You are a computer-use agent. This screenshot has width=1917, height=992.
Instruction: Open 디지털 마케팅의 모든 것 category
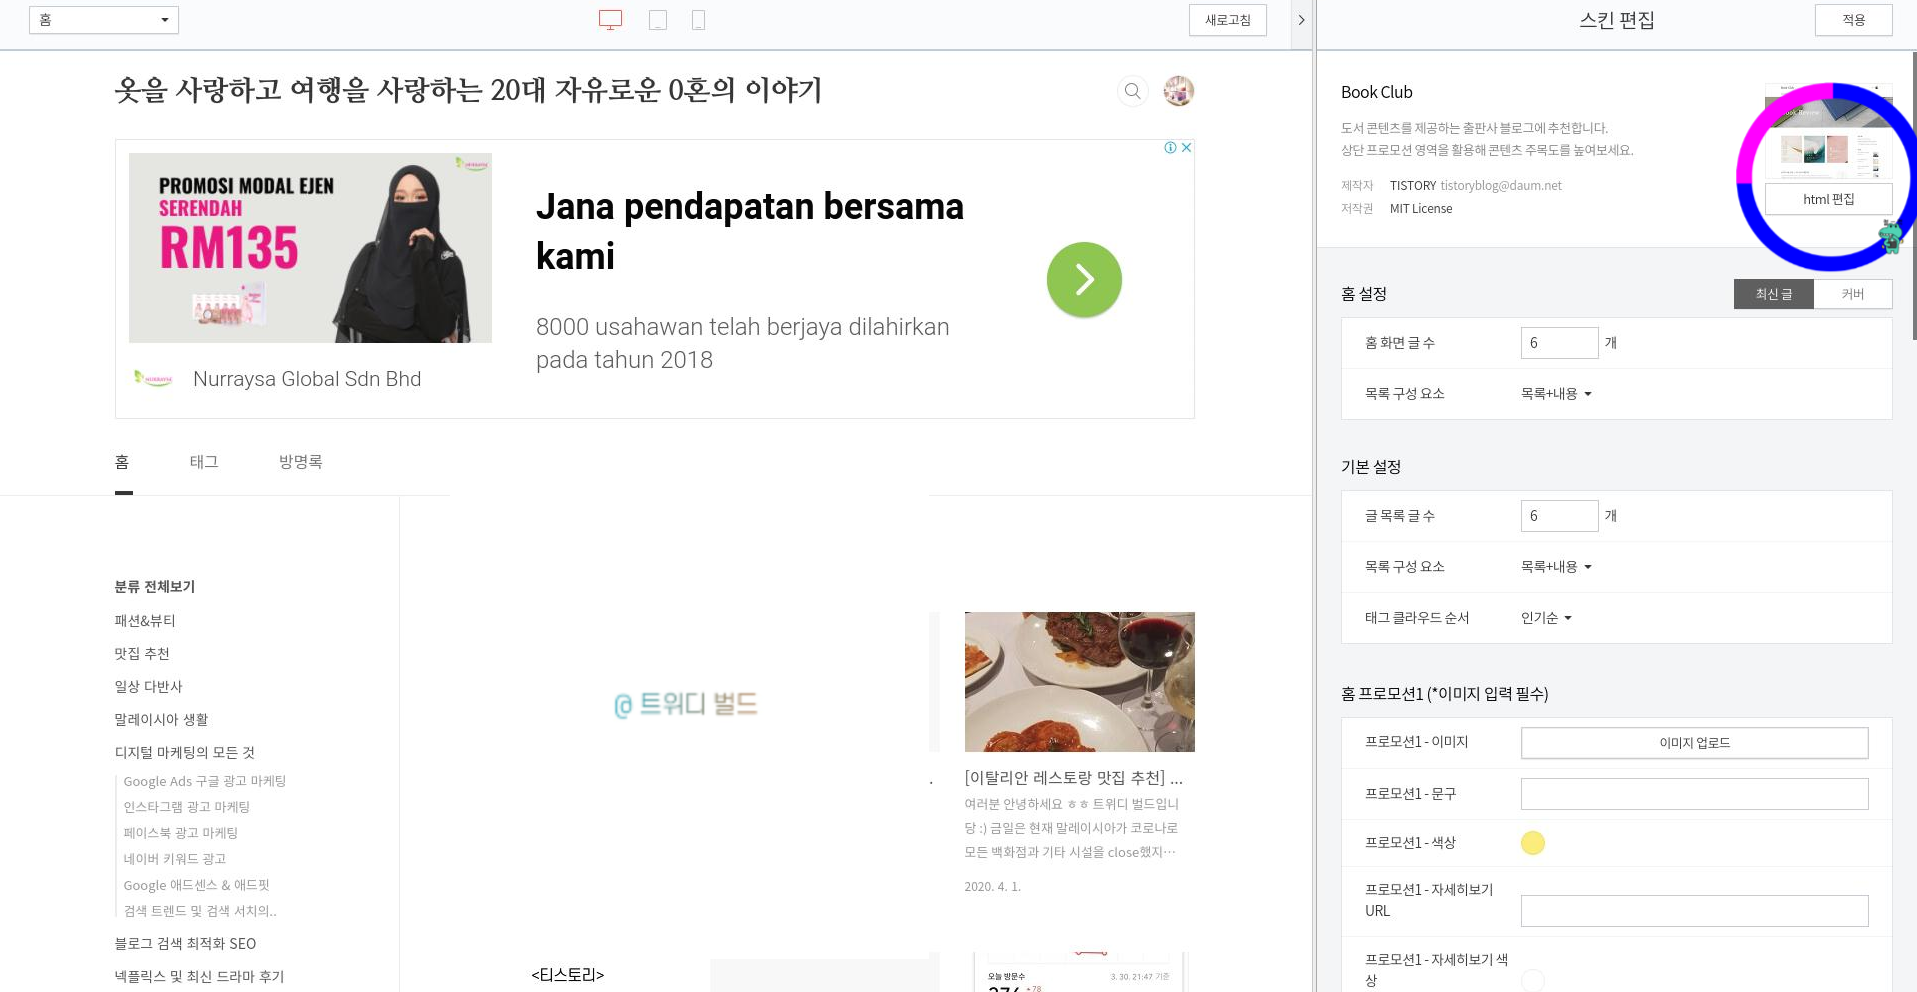coord(185,753)
